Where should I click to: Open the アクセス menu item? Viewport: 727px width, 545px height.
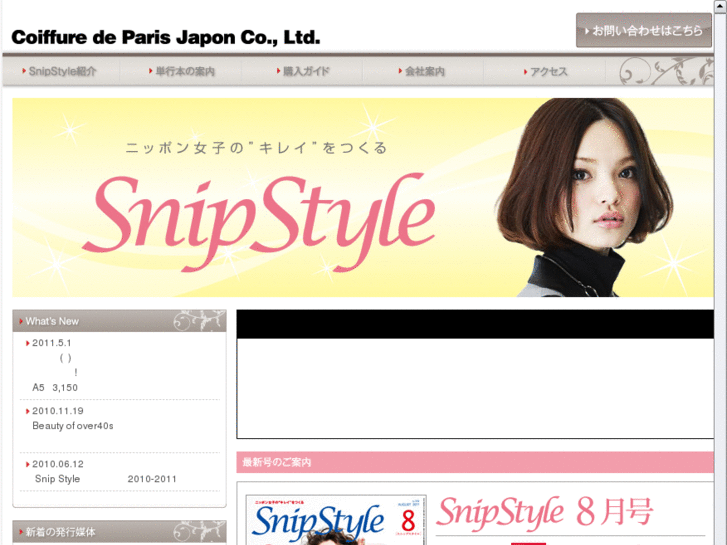[545, 71]
